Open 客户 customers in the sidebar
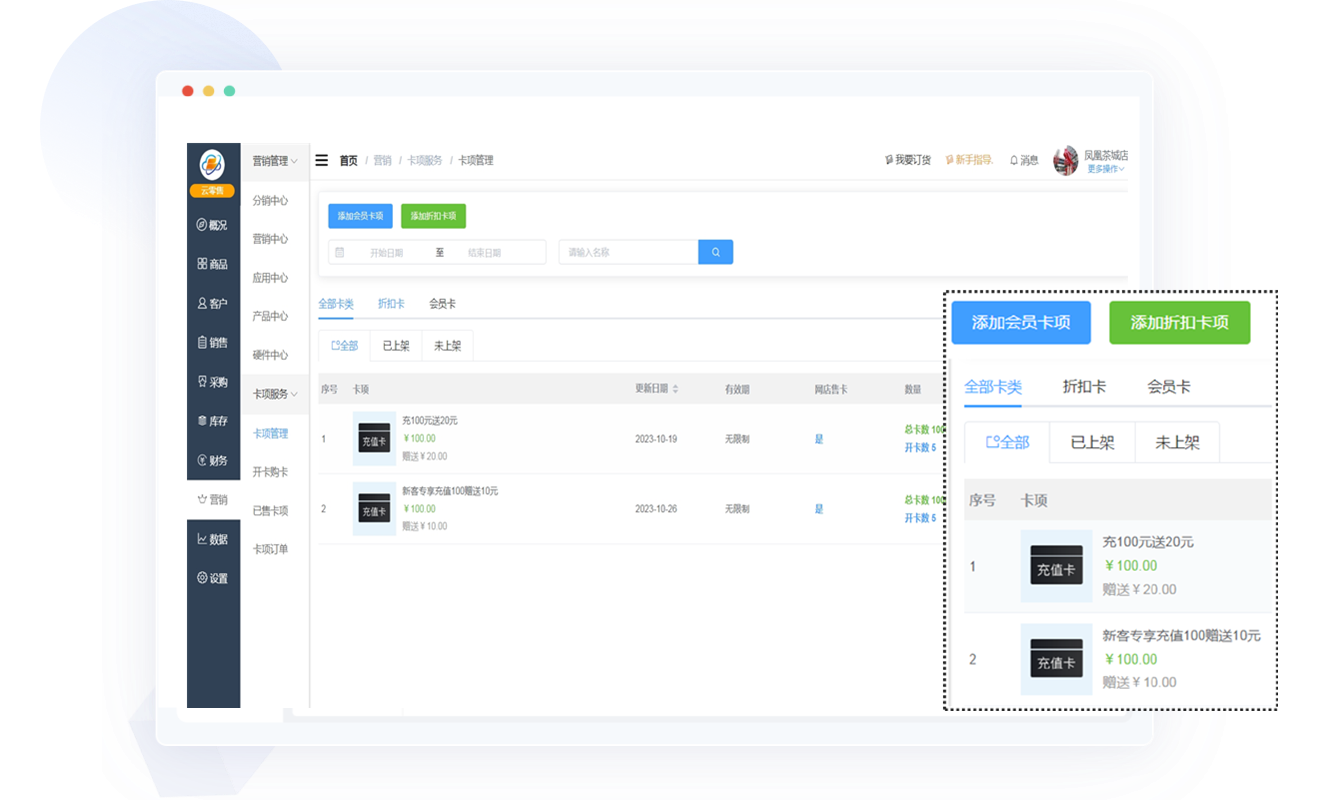Screen dimensions: 1320x800 pos(213,303)
